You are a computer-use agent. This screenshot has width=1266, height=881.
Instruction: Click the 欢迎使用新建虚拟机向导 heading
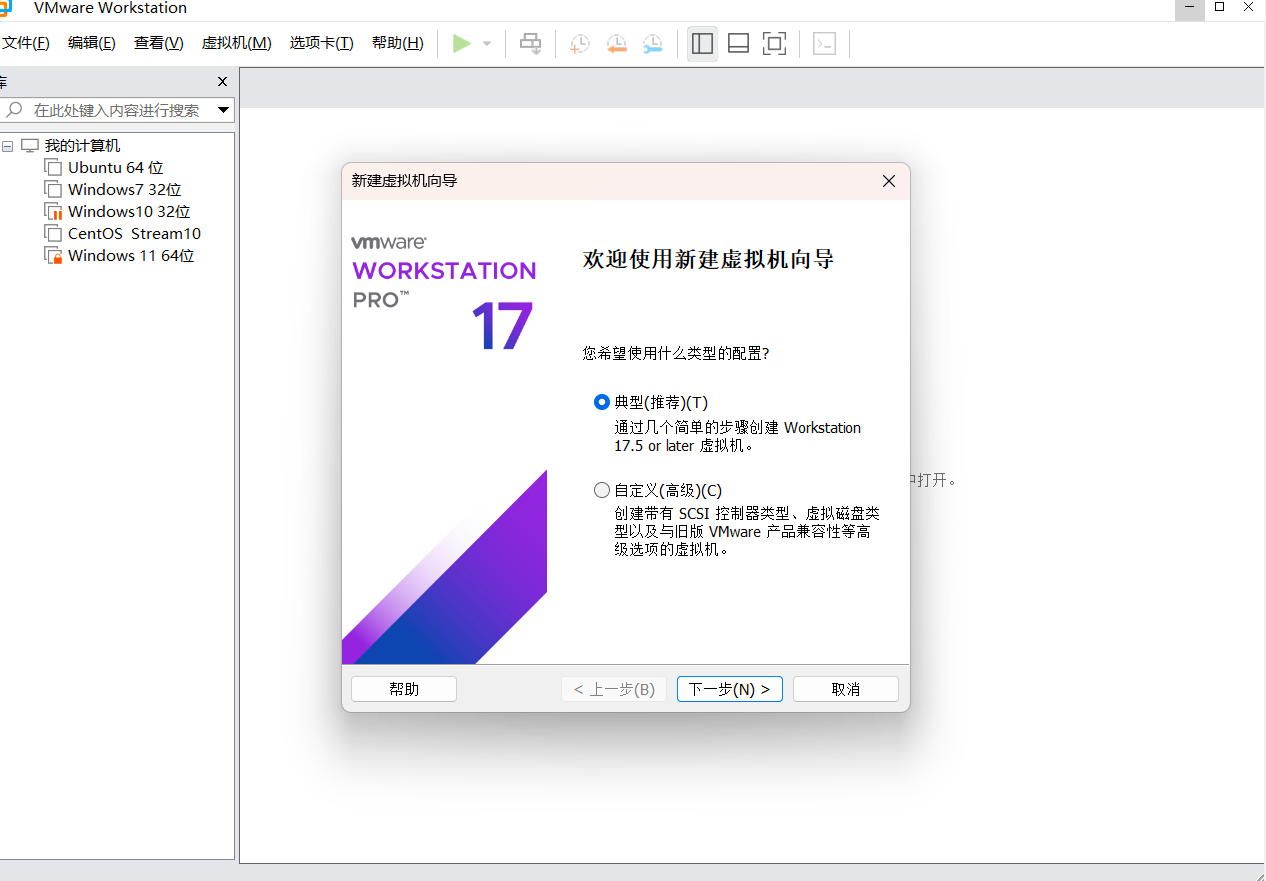(x=708, y=260)
